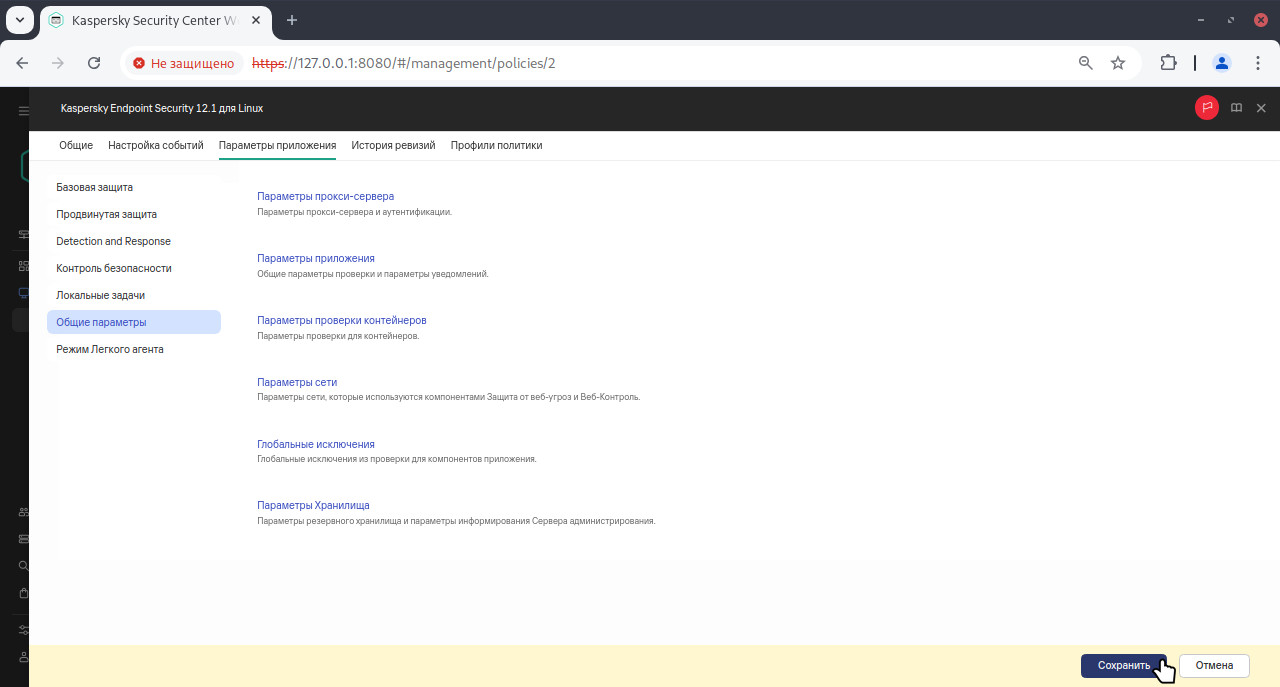Click the Сохранить button
Screen dimensions: 1280x687
coord(1124,666)
